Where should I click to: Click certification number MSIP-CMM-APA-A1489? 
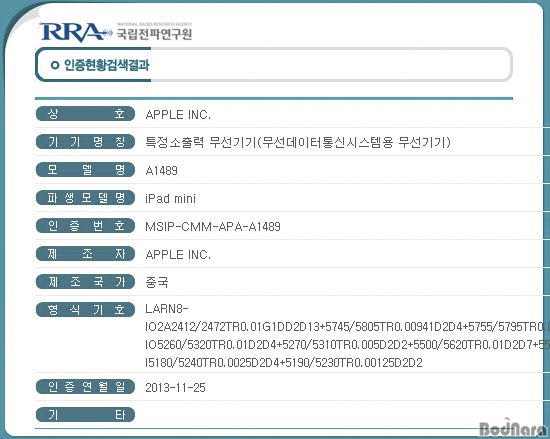click(x=213, y=227)
